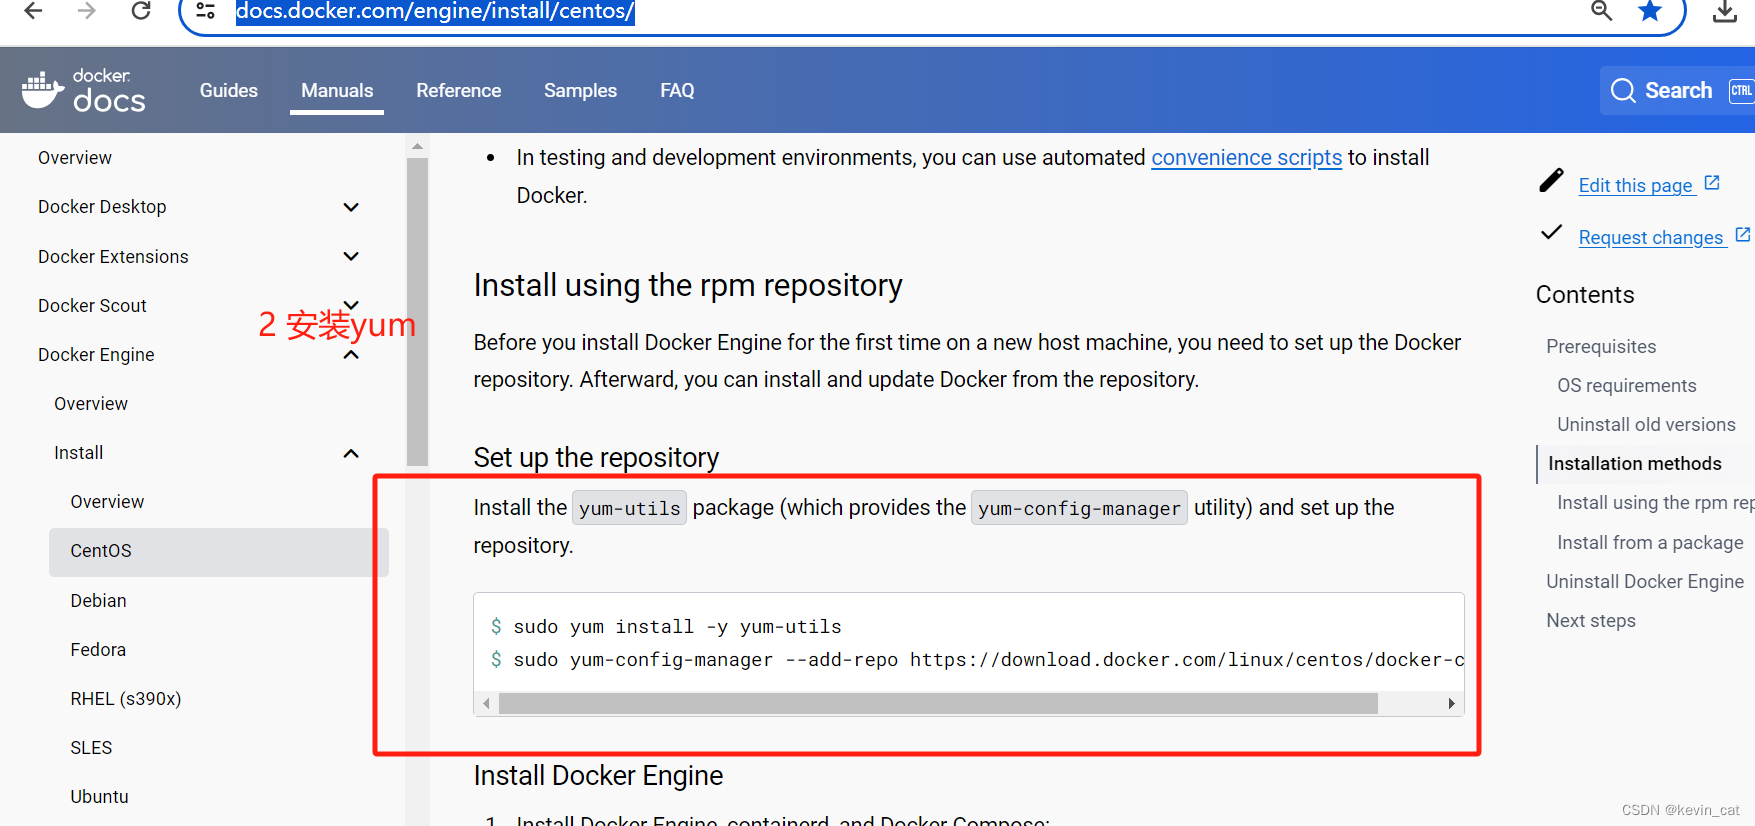
Task: Jump to Installation methods in Contents
Action: (x=1635, y=464)
